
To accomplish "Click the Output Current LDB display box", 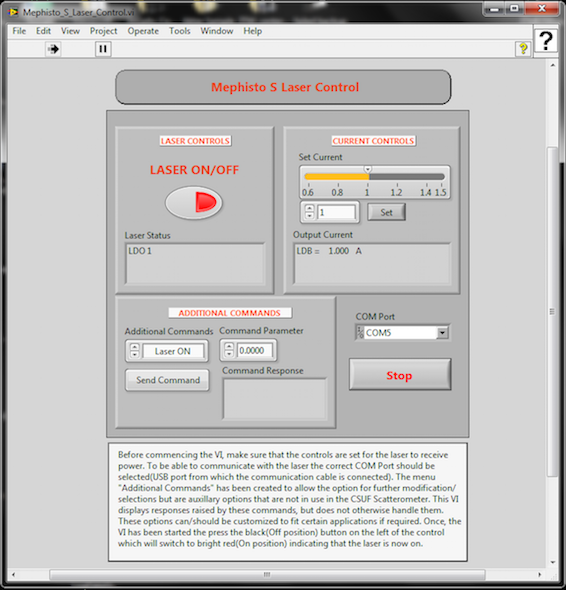I will click(x=372, y=263).
